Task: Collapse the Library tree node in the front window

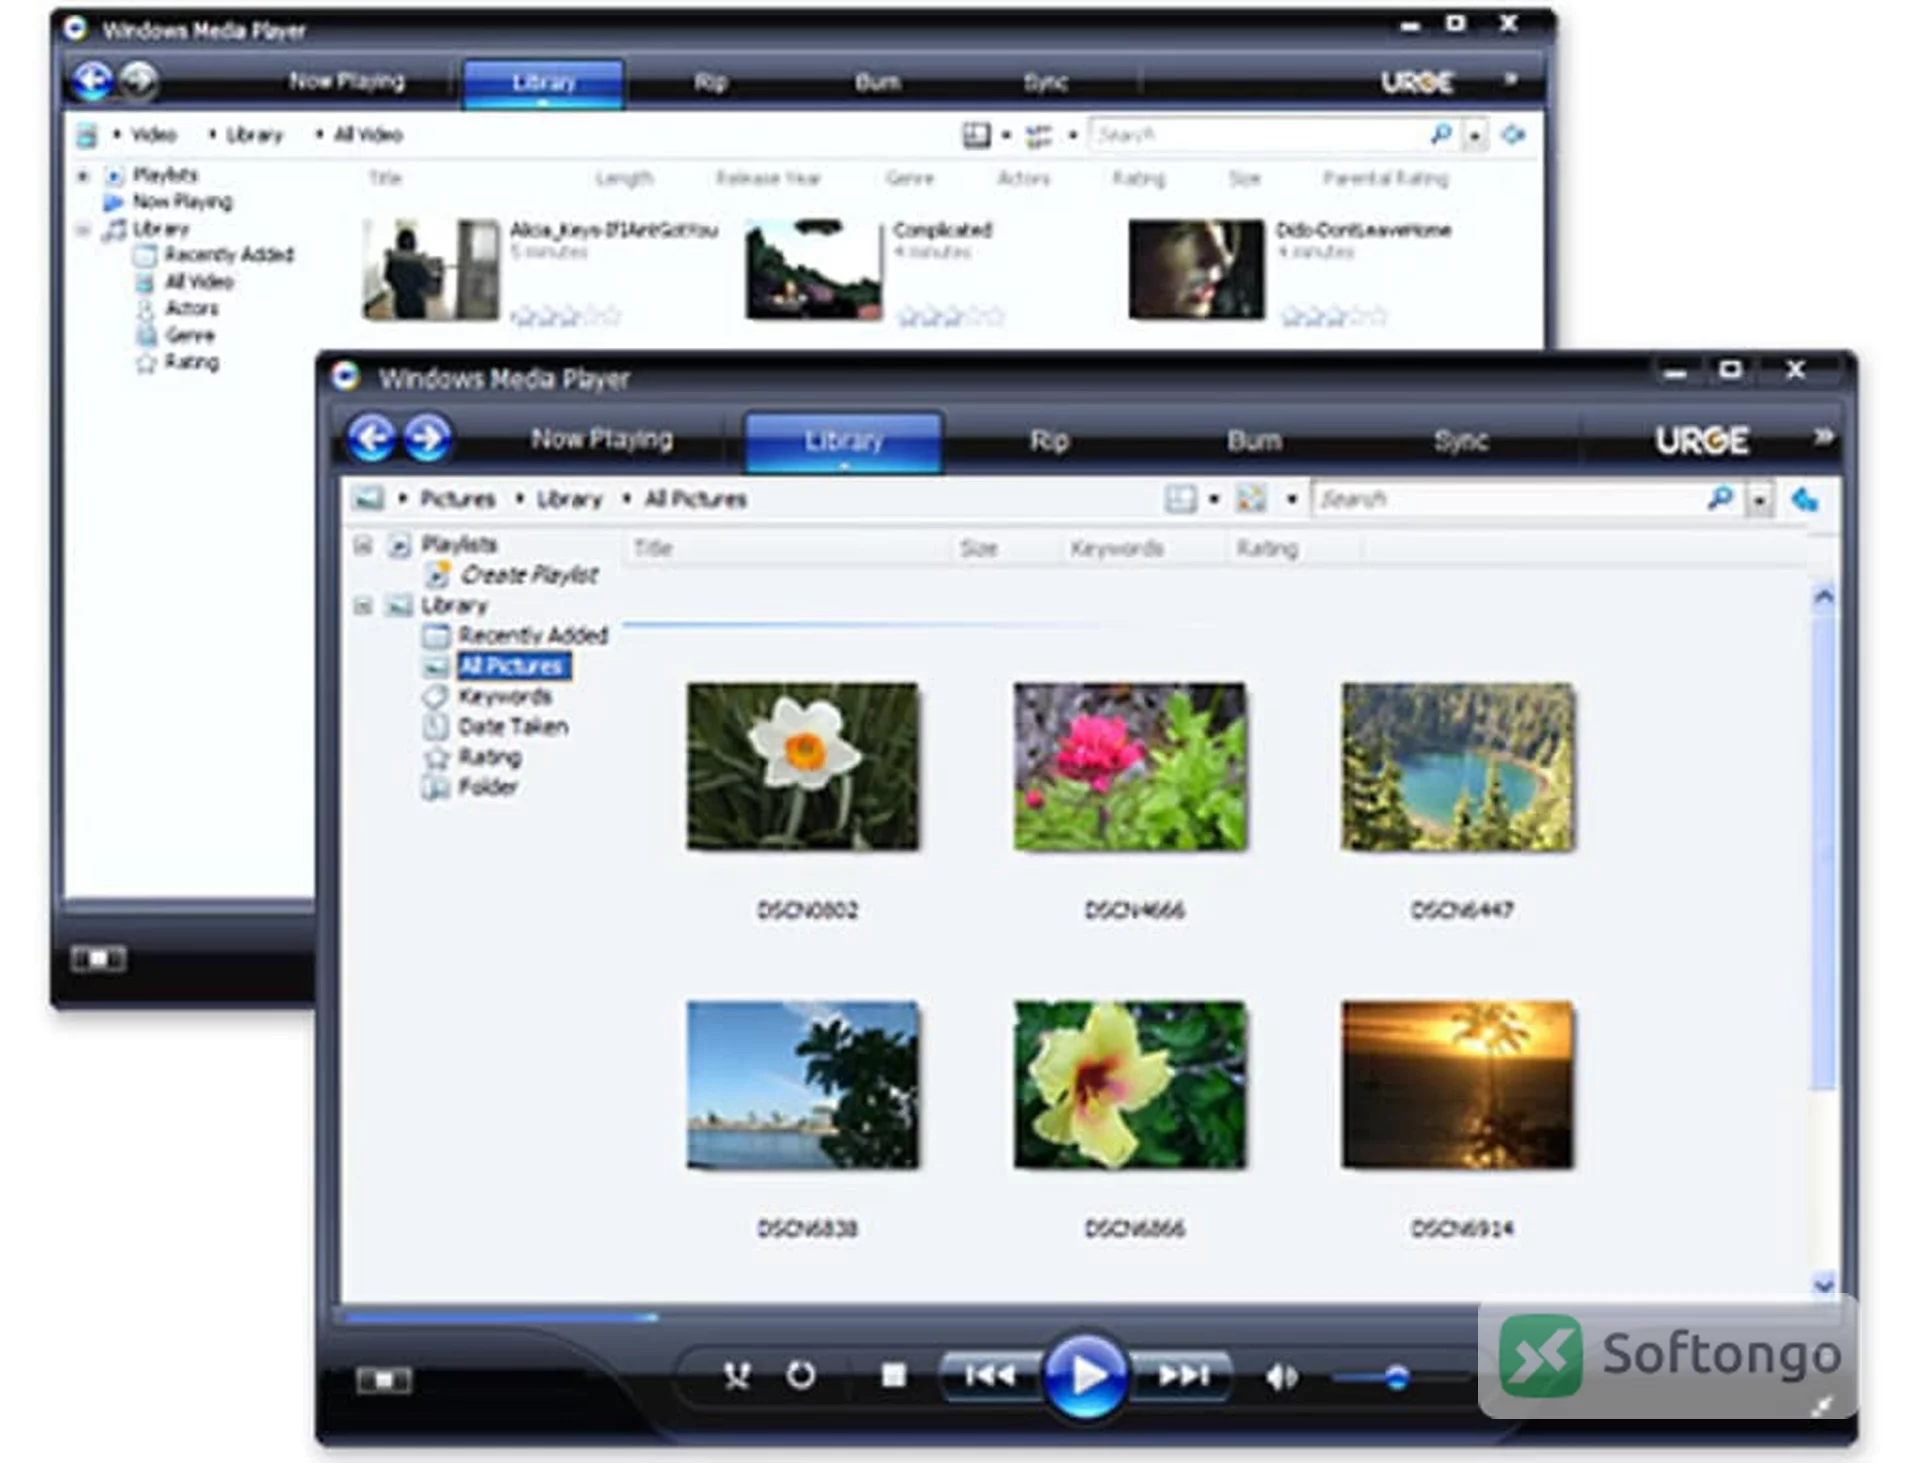Action: 363,606
